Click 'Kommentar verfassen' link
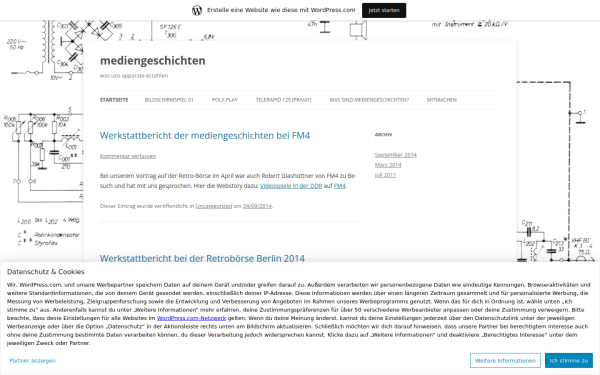Image resolution: width=600 pixels, height=375 pixels. 128,156
